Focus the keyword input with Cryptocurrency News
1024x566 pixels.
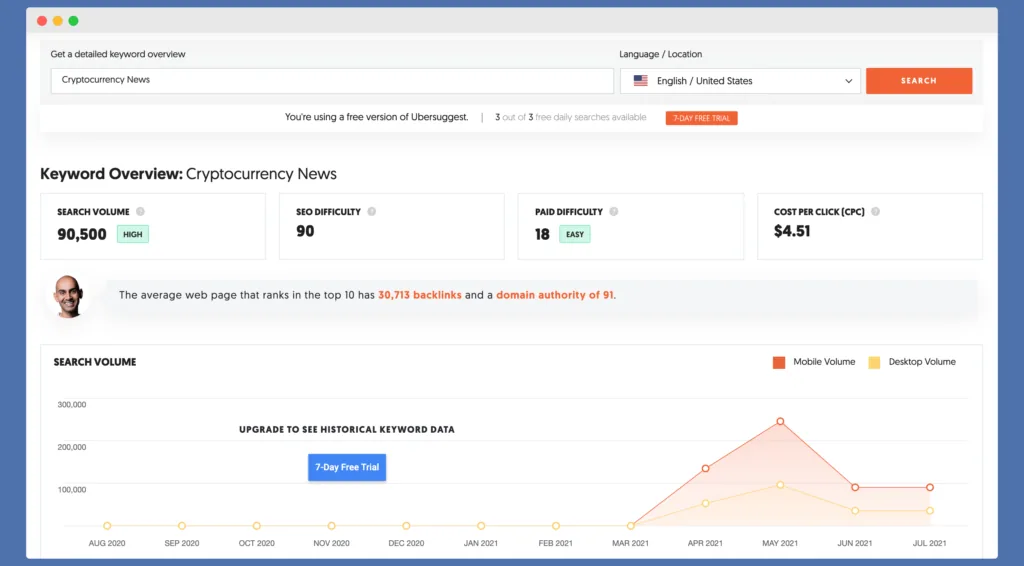click(332, 80)
